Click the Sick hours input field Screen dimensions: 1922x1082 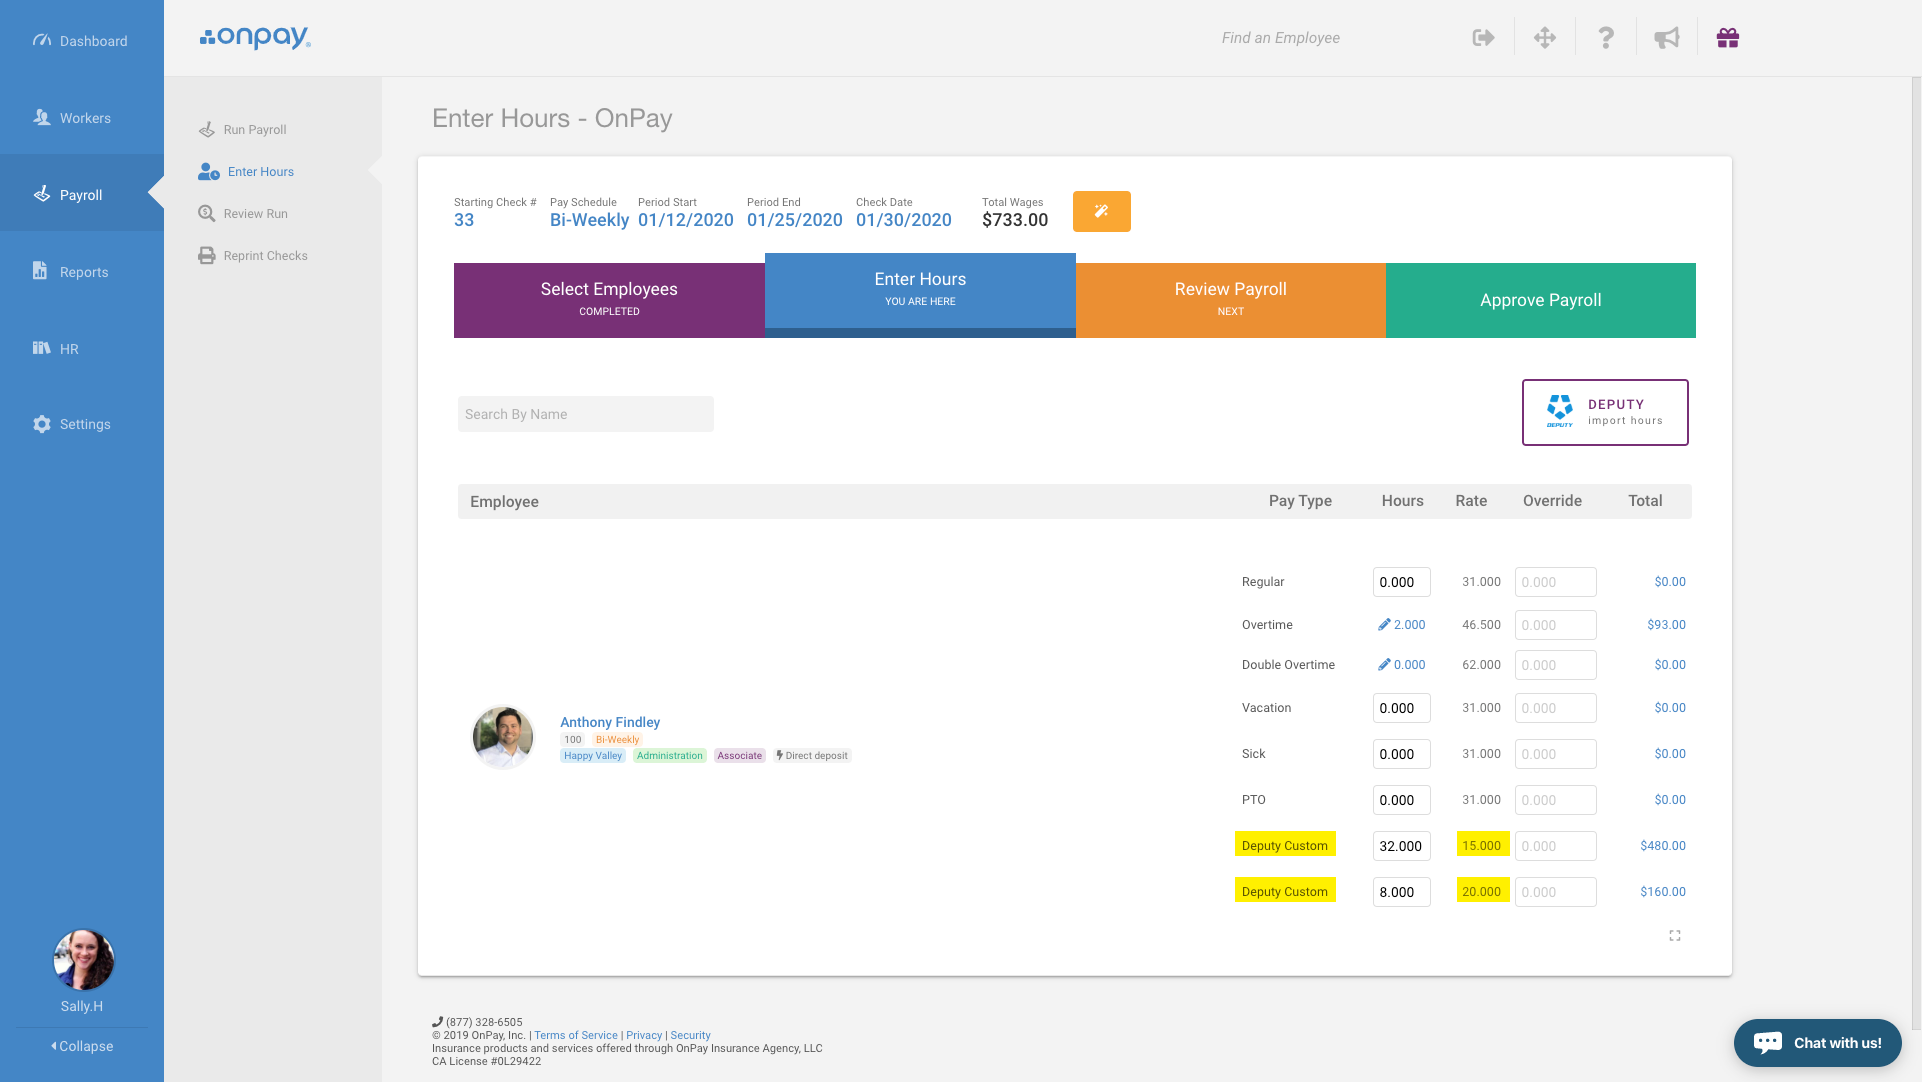[x=1402, y=754]
